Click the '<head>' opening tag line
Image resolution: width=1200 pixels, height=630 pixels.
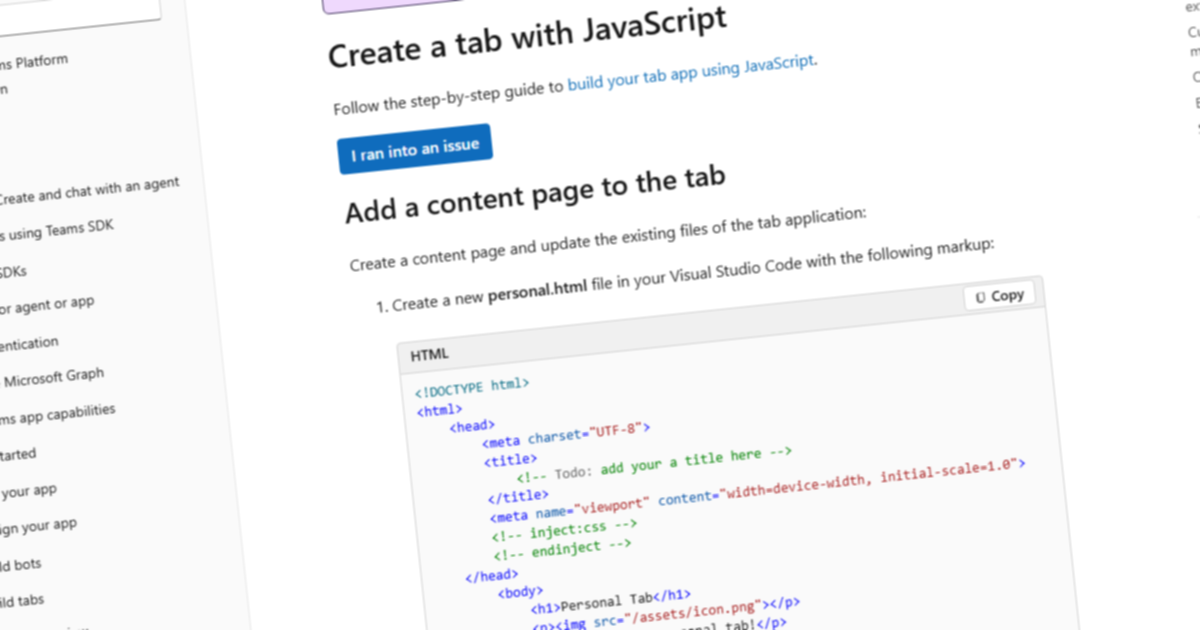pyautogui.click(x=472, y=427)
